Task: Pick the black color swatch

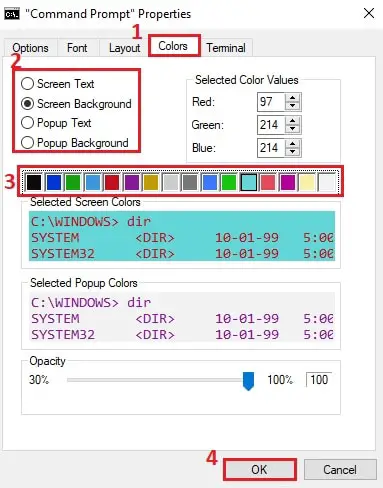Action: pos(34,182)
